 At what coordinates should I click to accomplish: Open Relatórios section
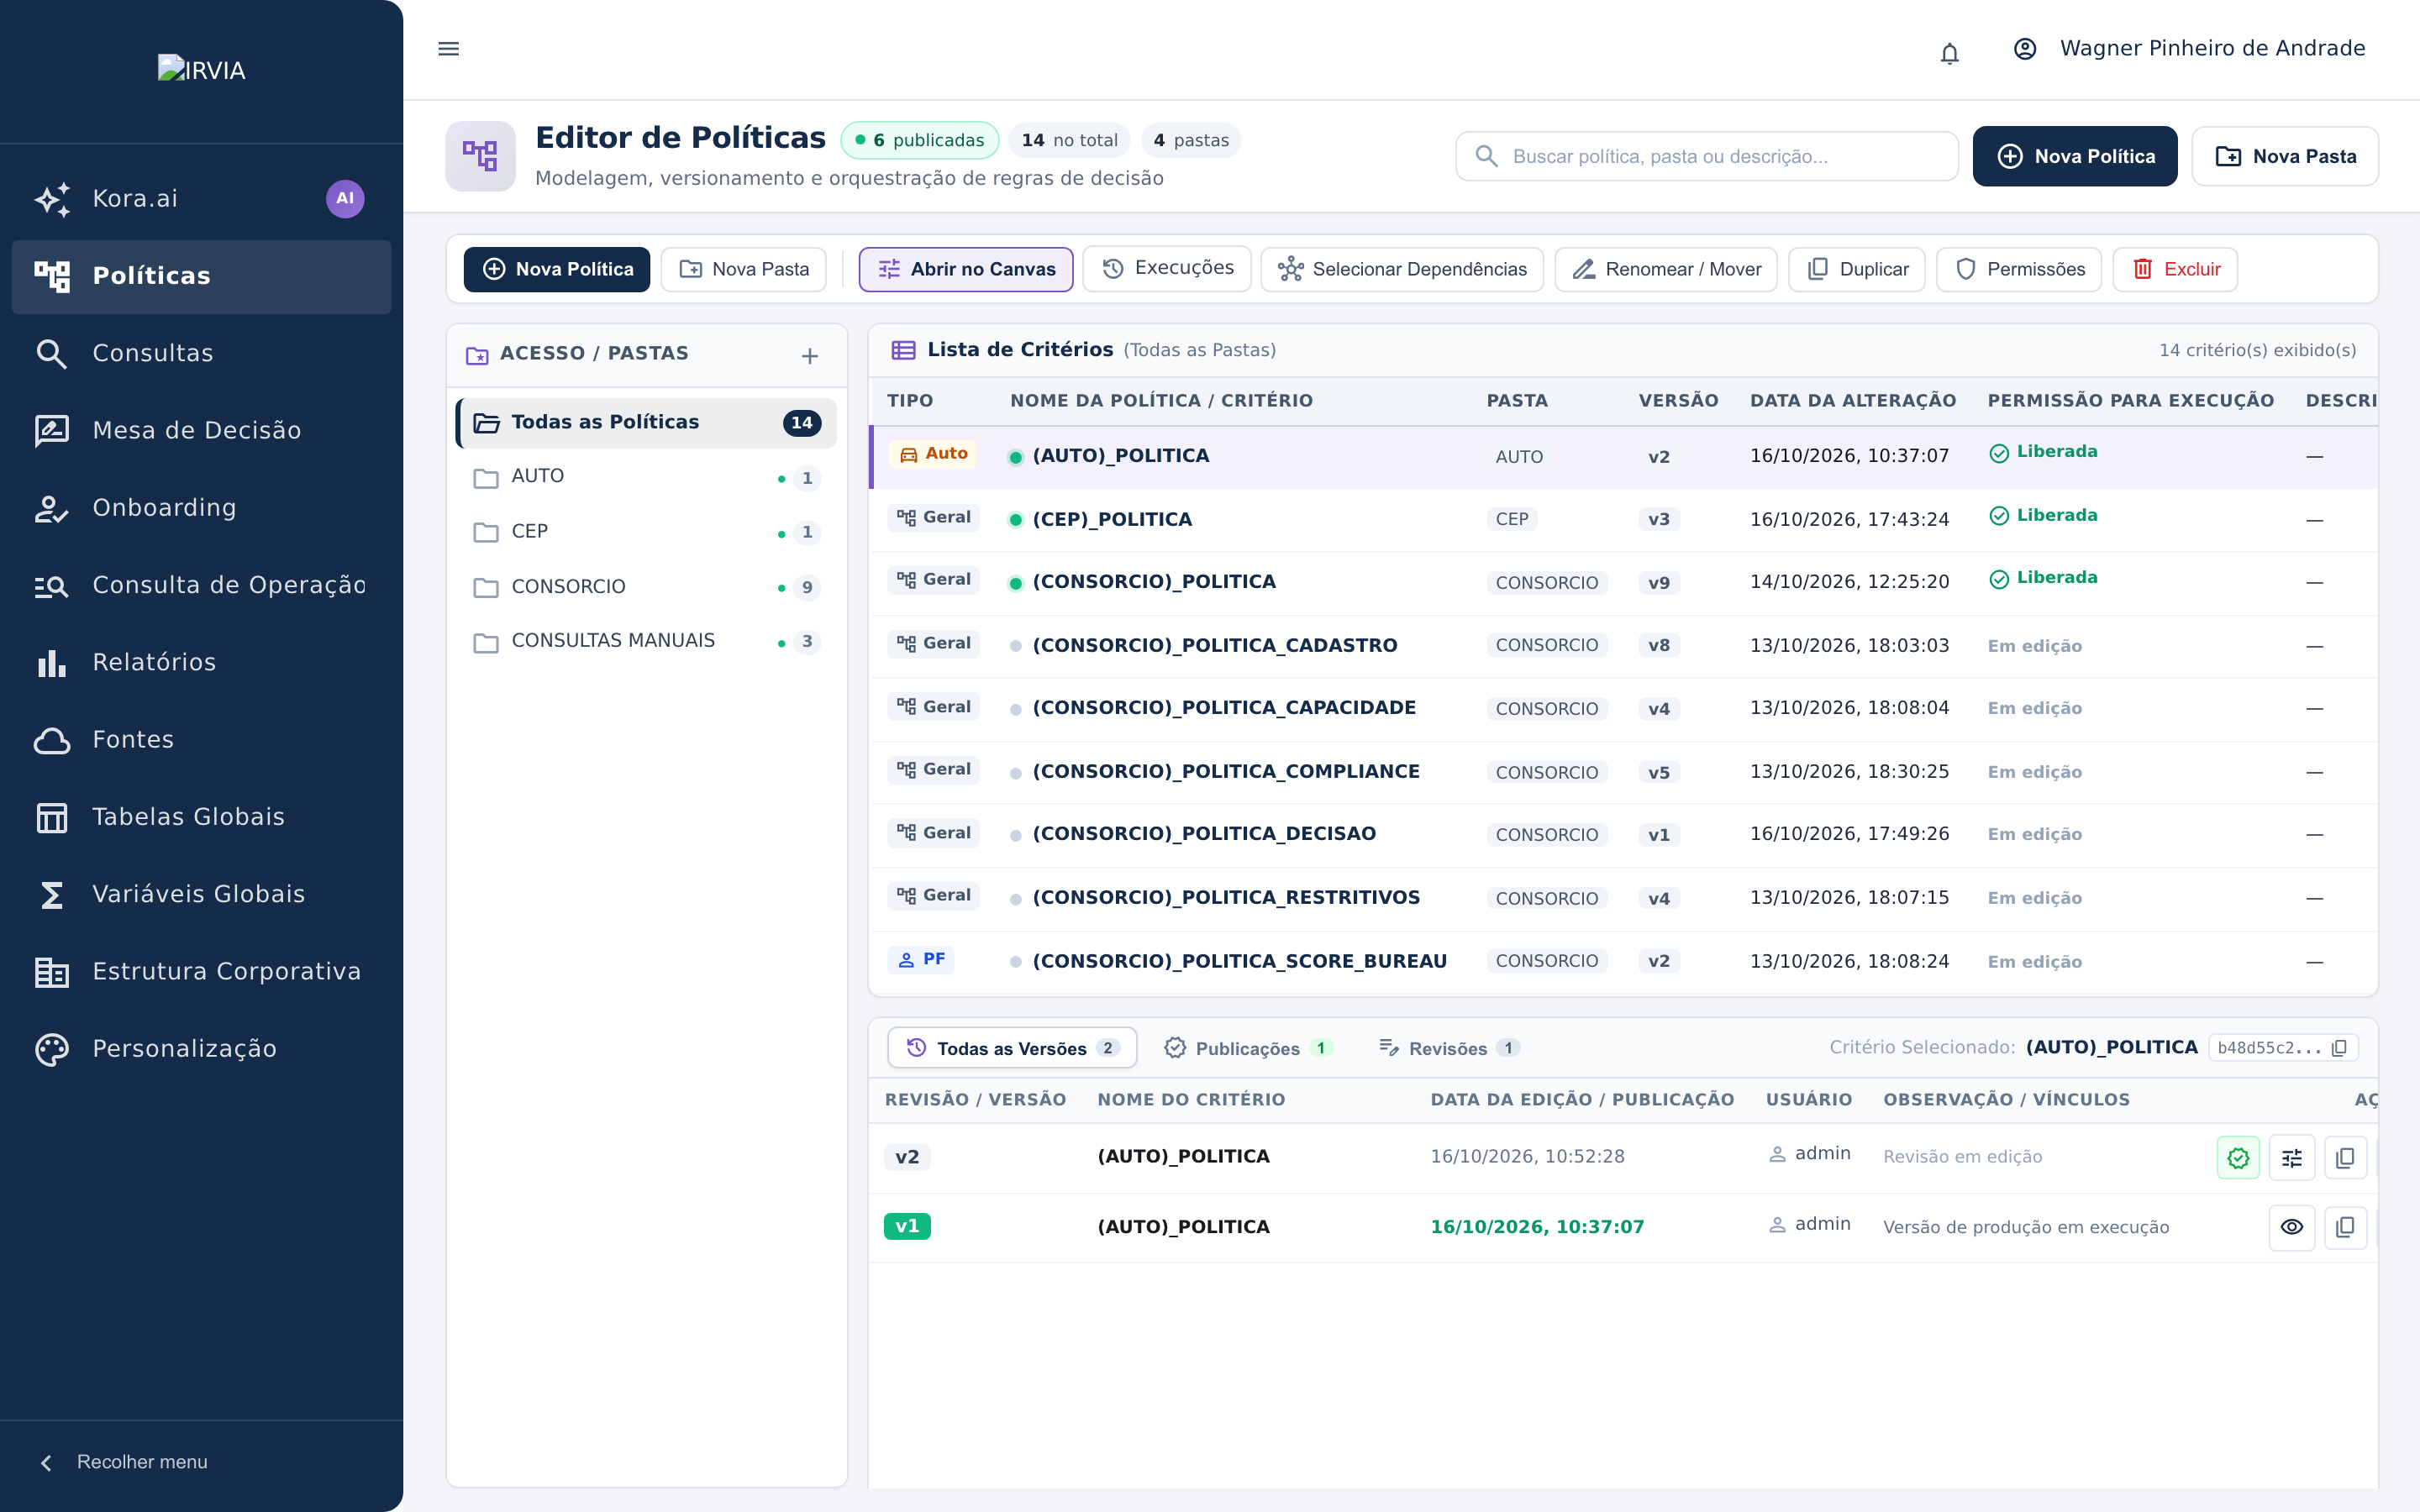pyautogui.click(x=201, y=662)
